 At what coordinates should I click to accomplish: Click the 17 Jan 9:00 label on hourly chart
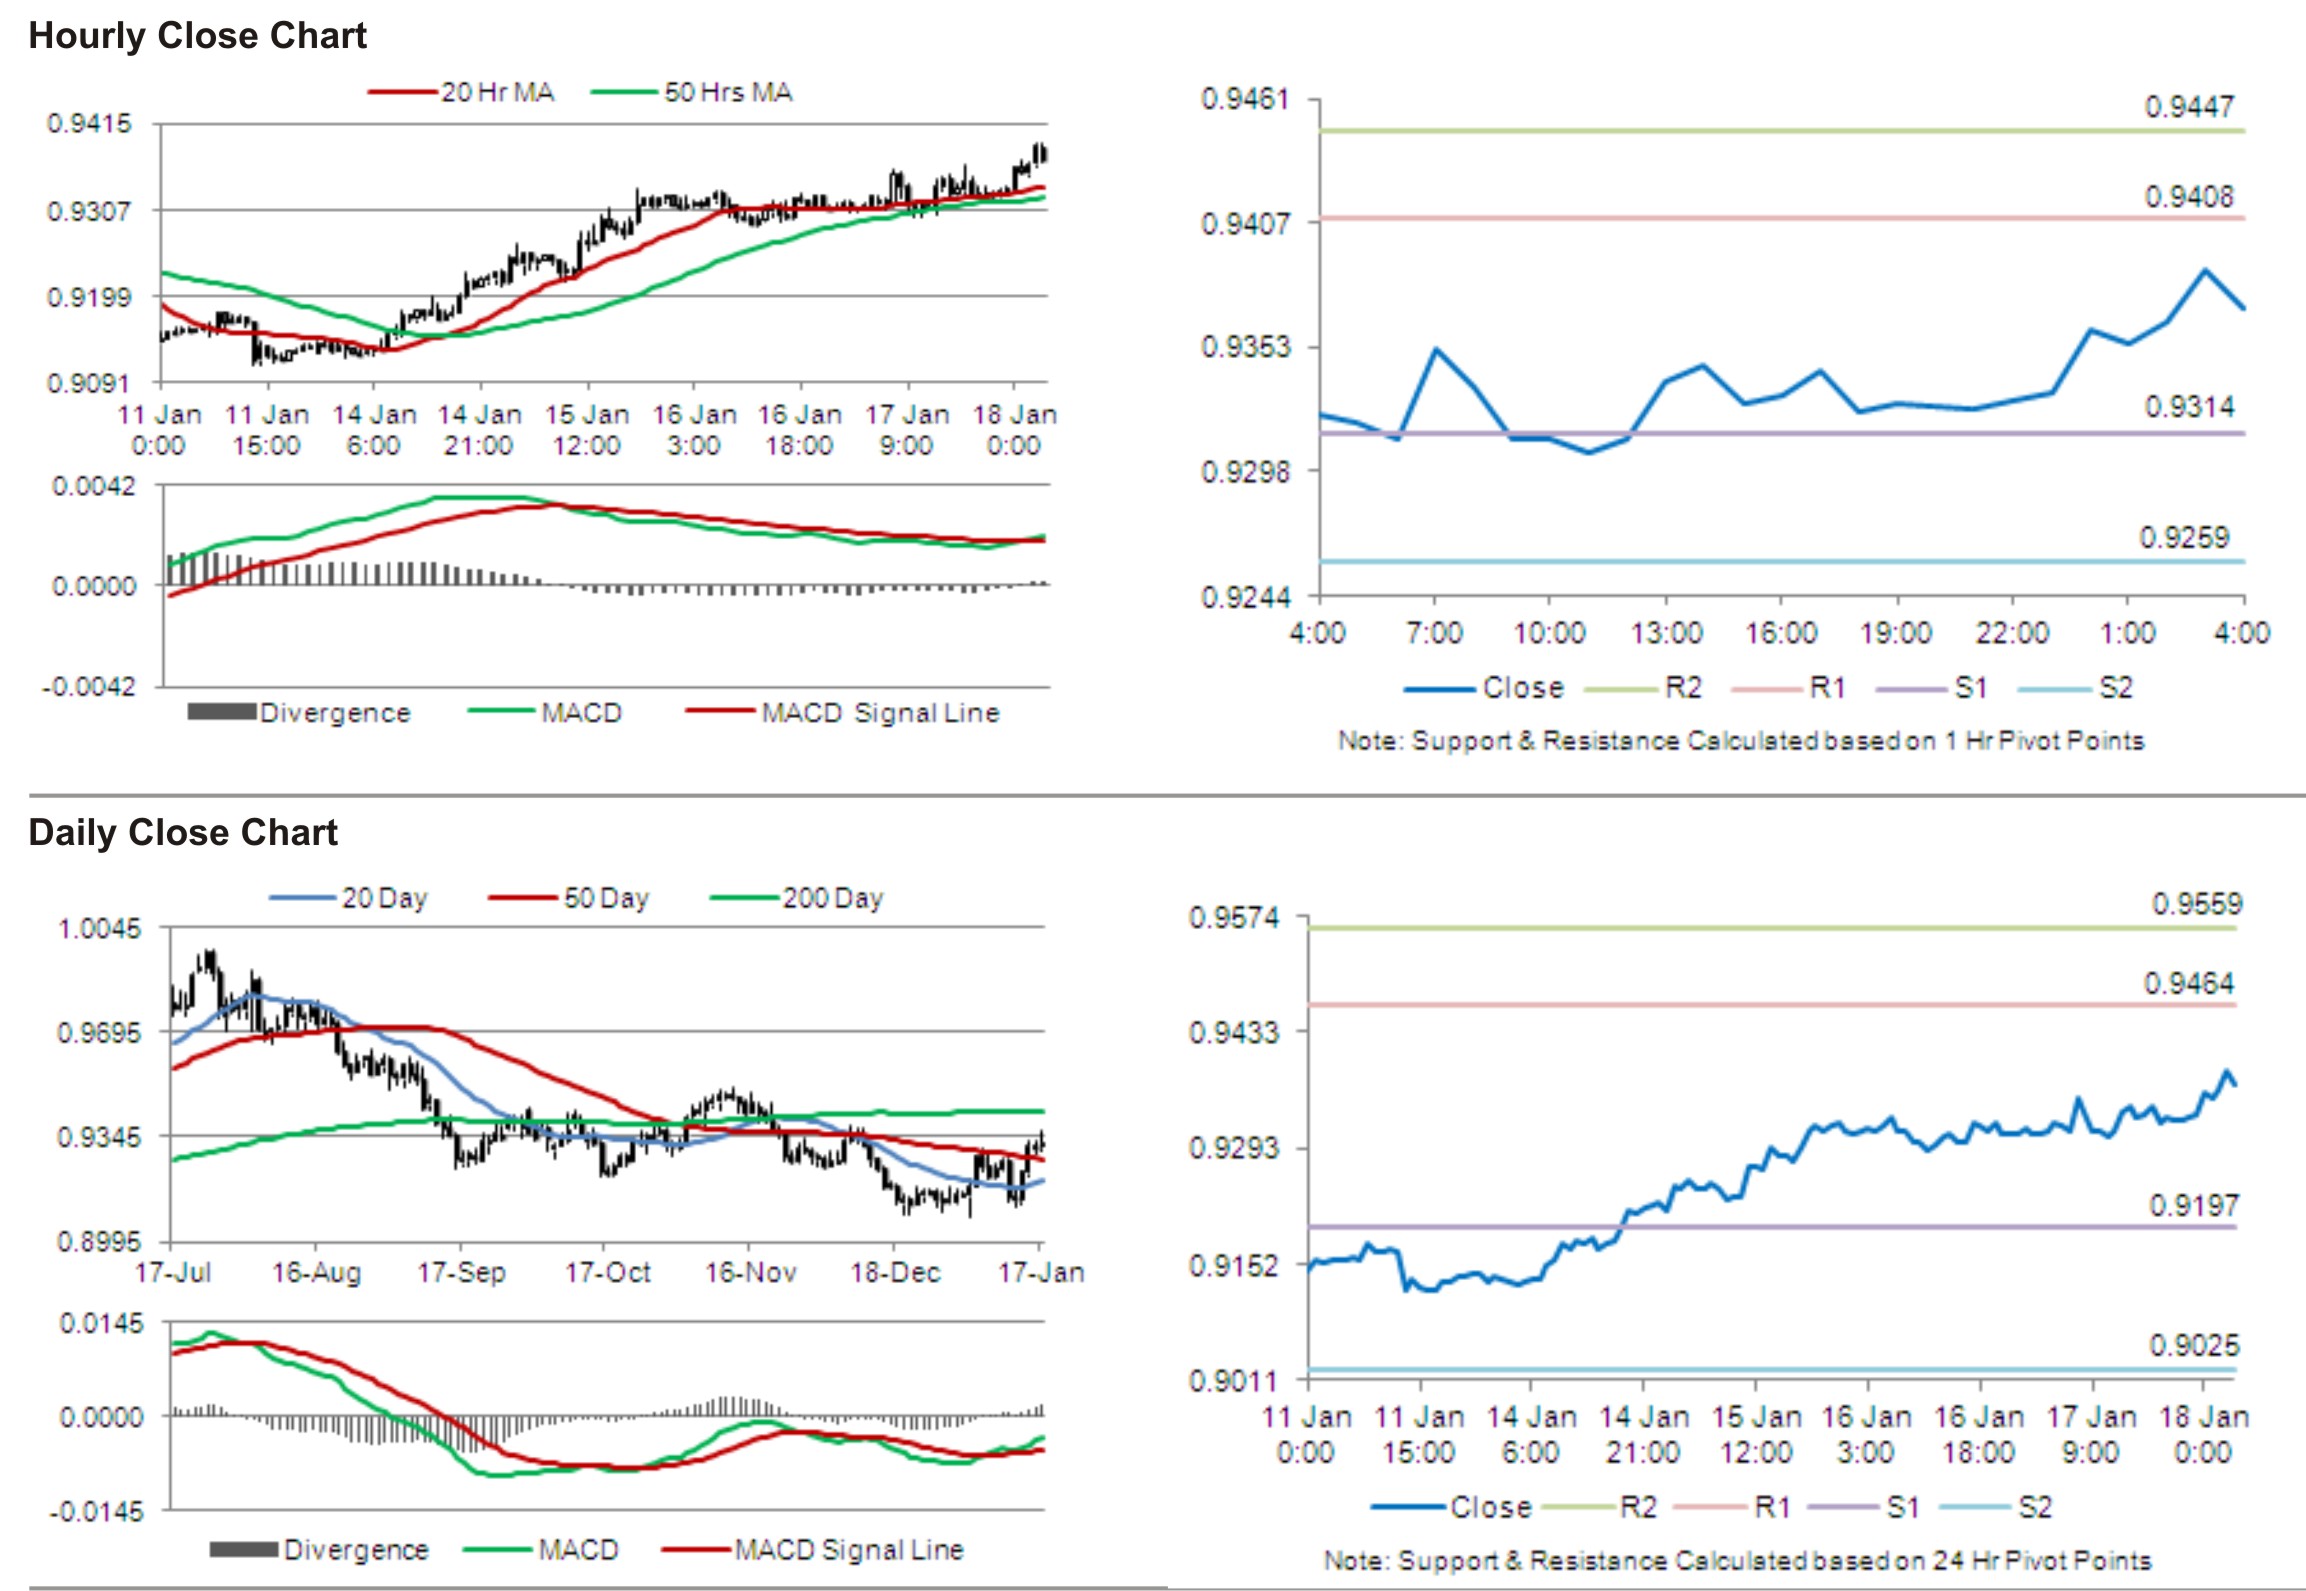click(907, 430)
